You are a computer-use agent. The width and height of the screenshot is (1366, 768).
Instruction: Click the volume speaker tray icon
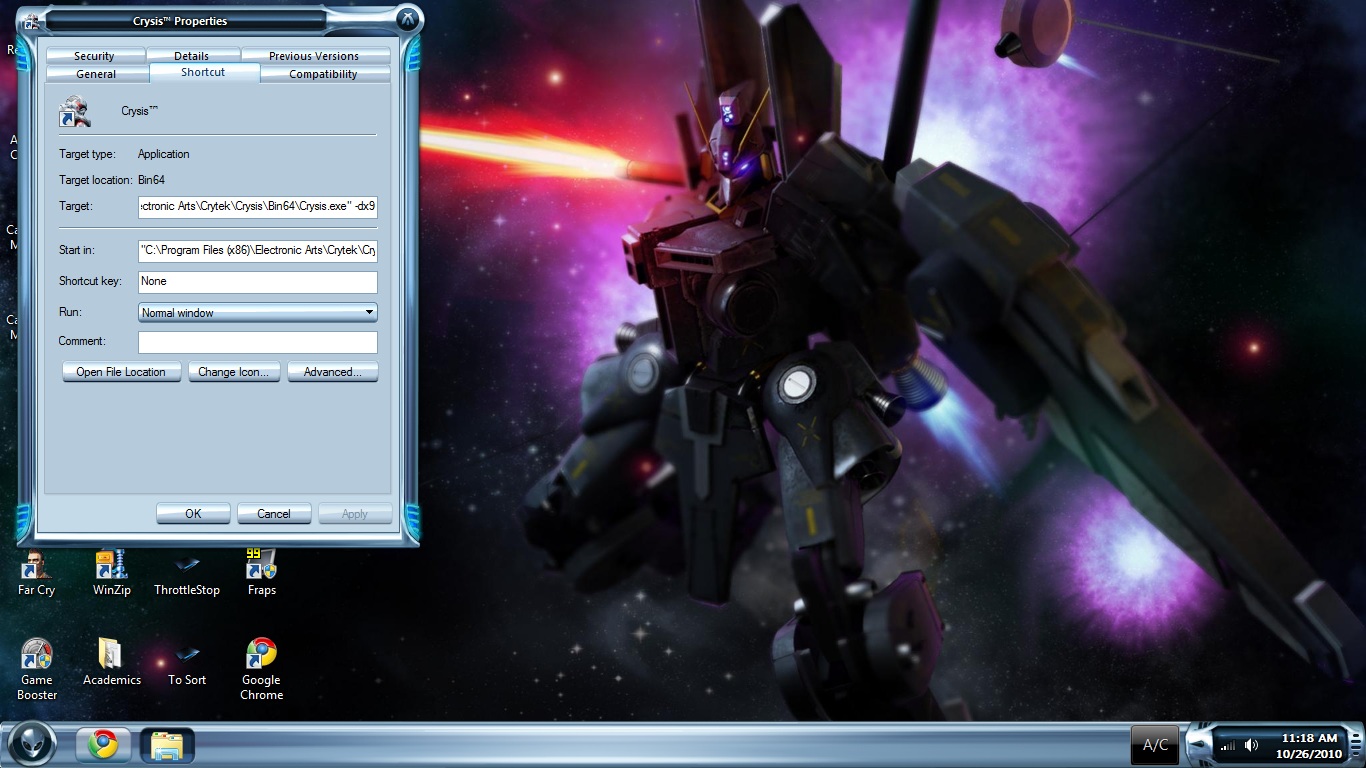tap(1252, 745)
